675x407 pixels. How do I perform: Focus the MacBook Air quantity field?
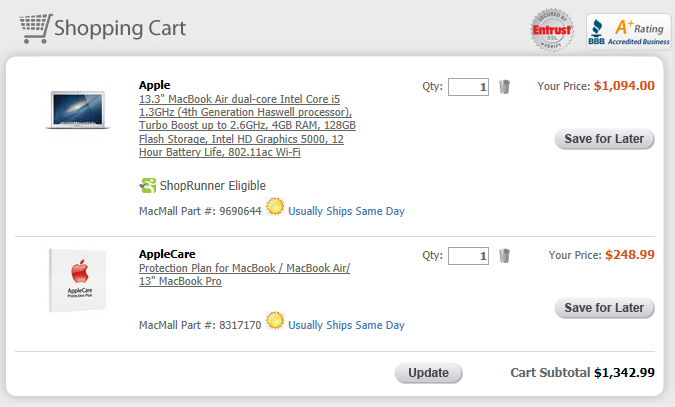coord(468,87)
